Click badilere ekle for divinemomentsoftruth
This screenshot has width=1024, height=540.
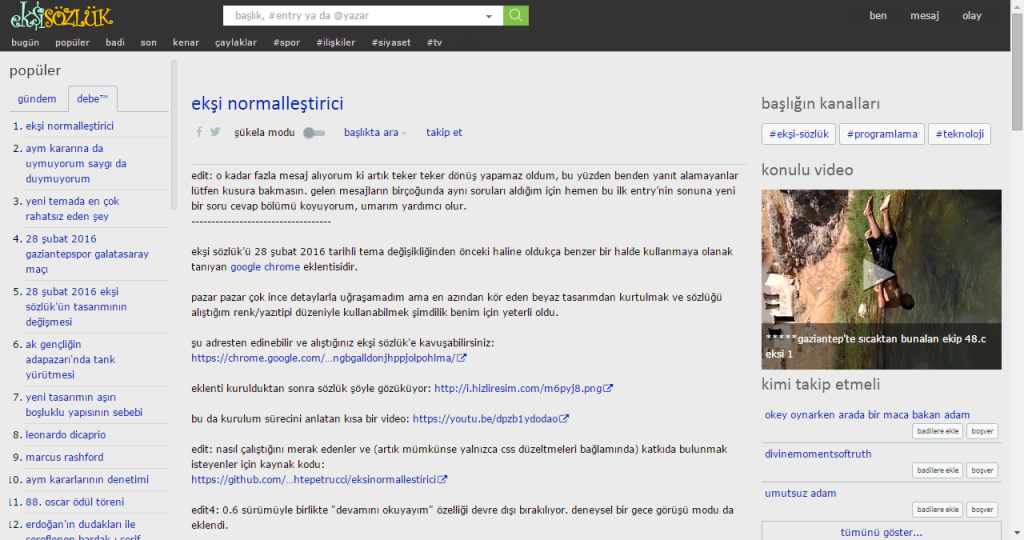coord(937,470)
